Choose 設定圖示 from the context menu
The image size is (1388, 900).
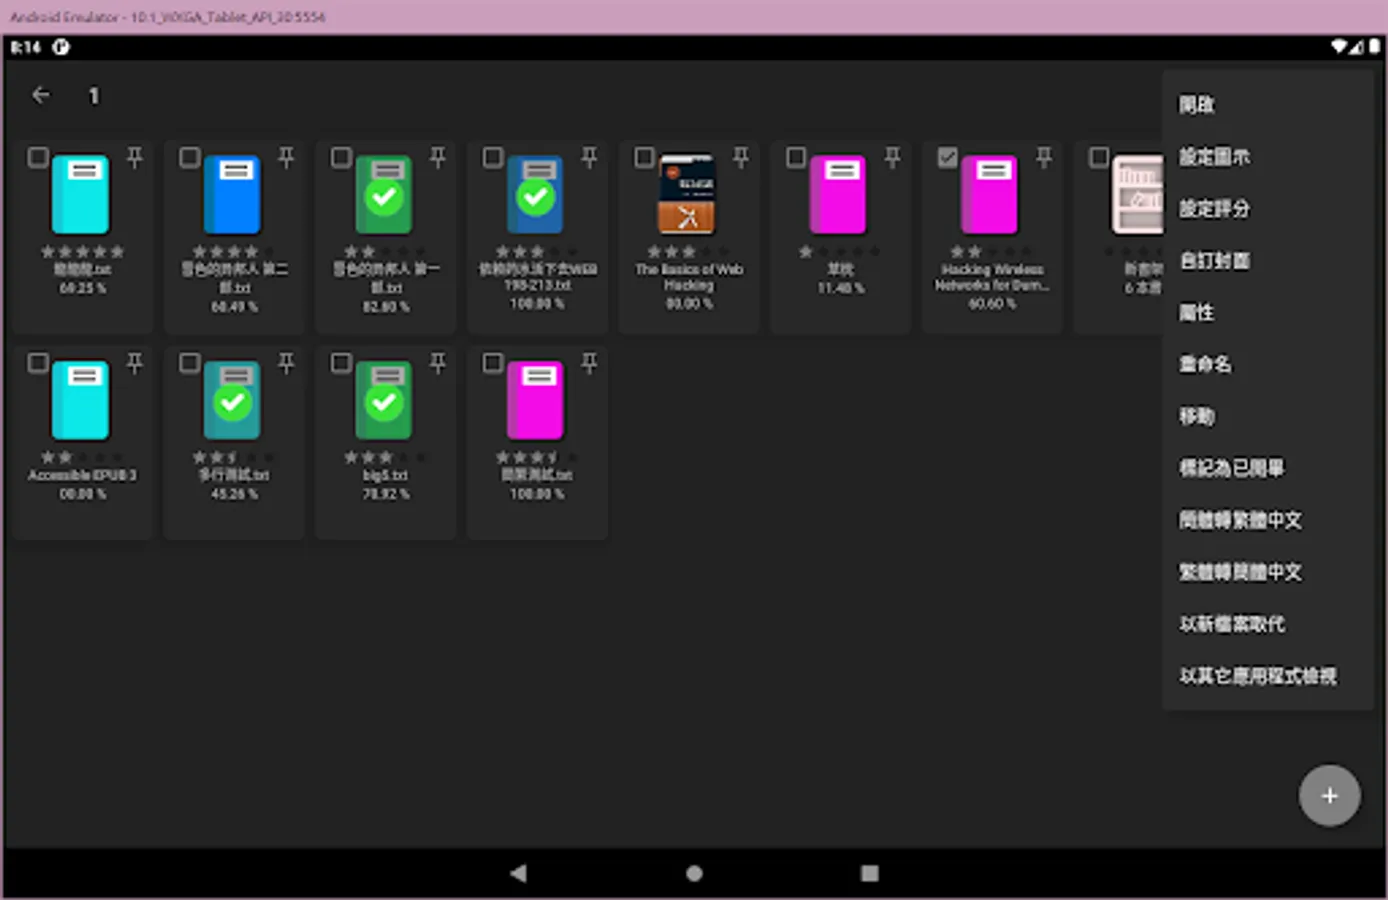(1267, 157)
